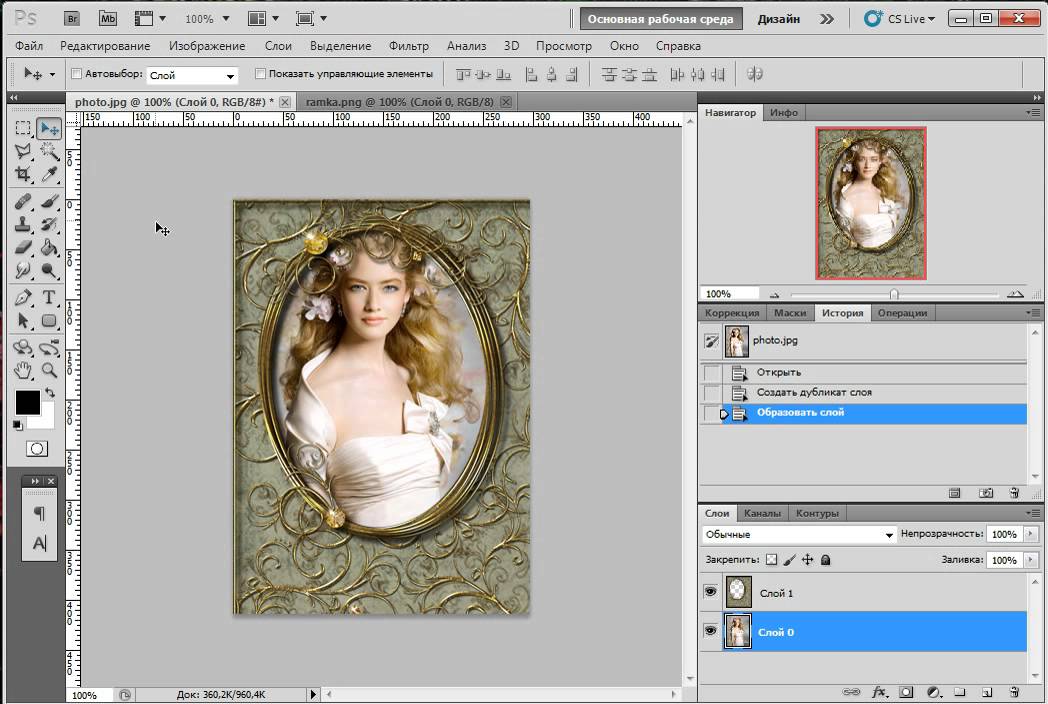Expand the Непрозрачность opacity slider arrow

coord(1030,535)
